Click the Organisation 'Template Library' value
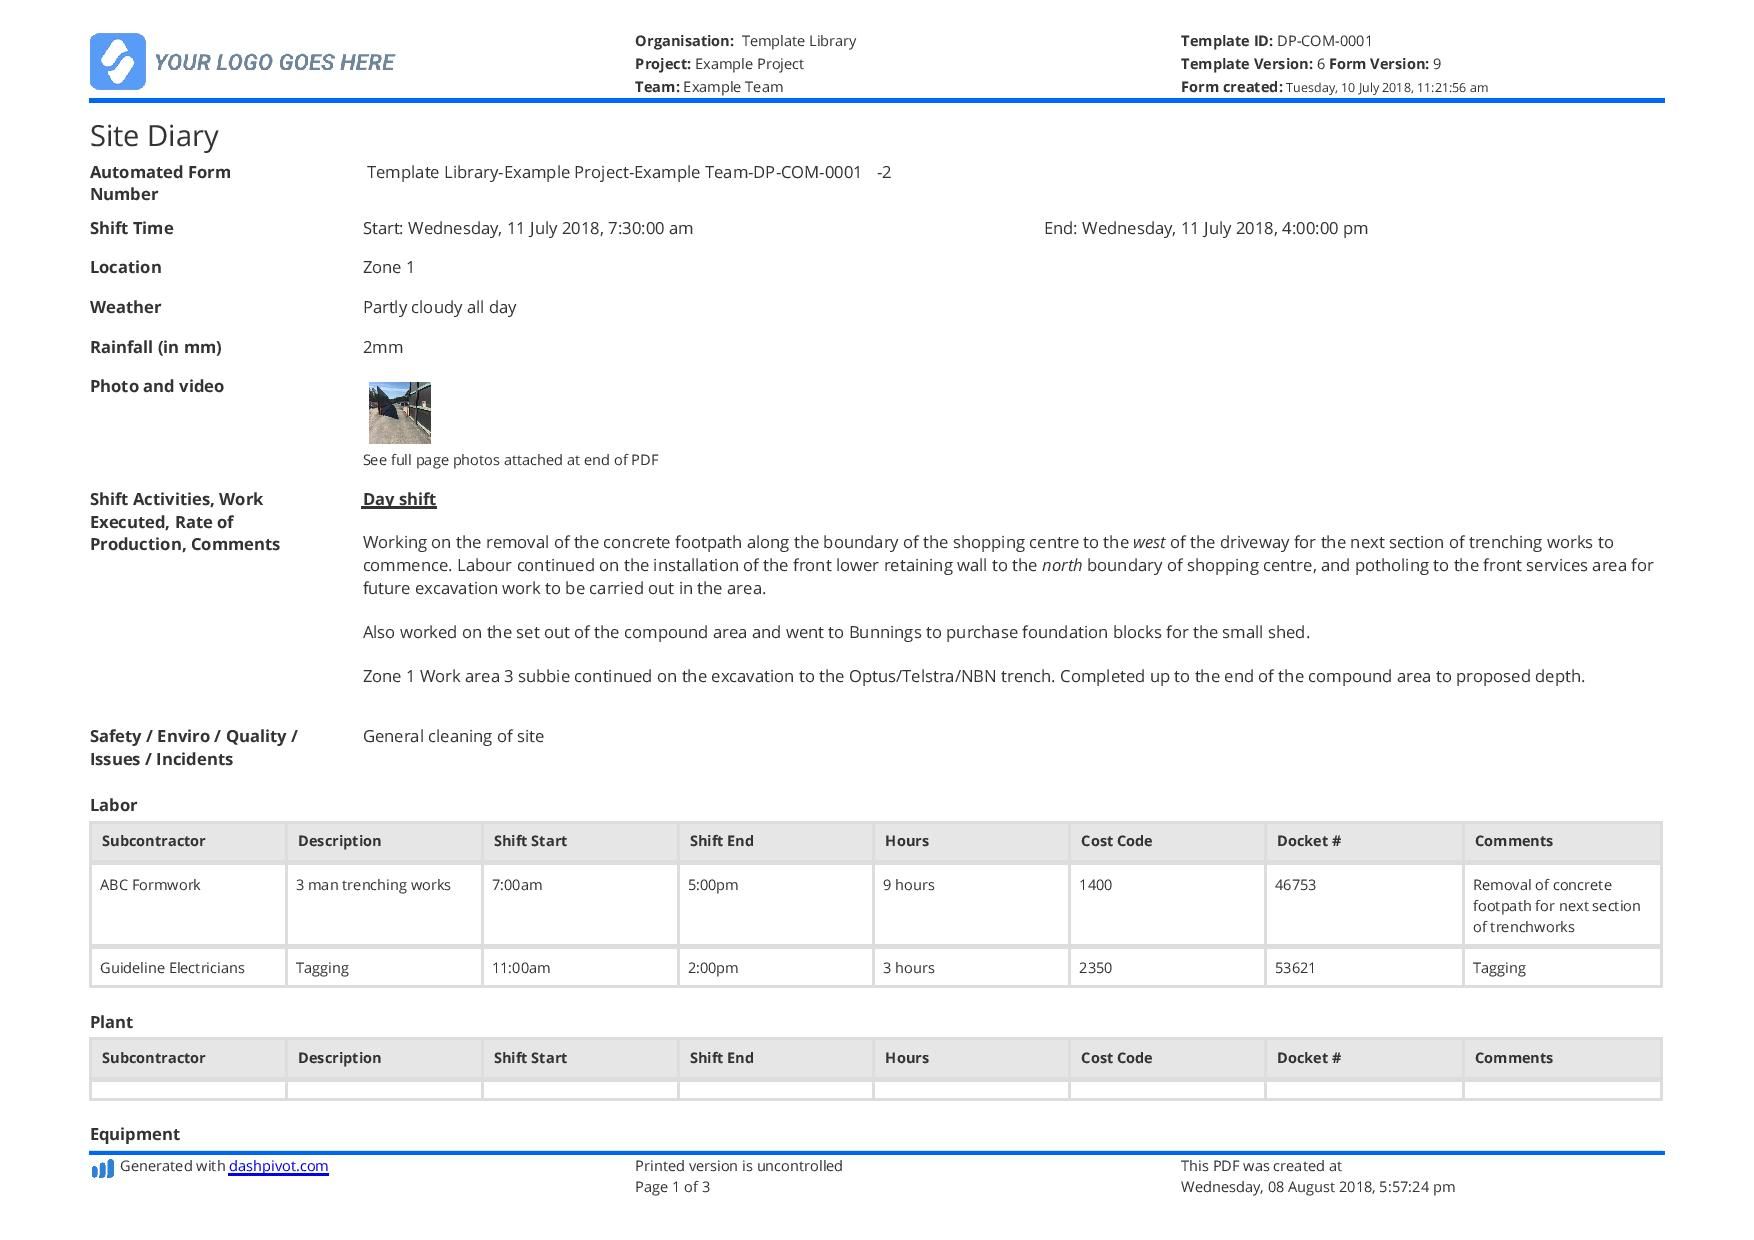Image resolution: width=1754 pixels, height=1240 pixels. [798, 41]
